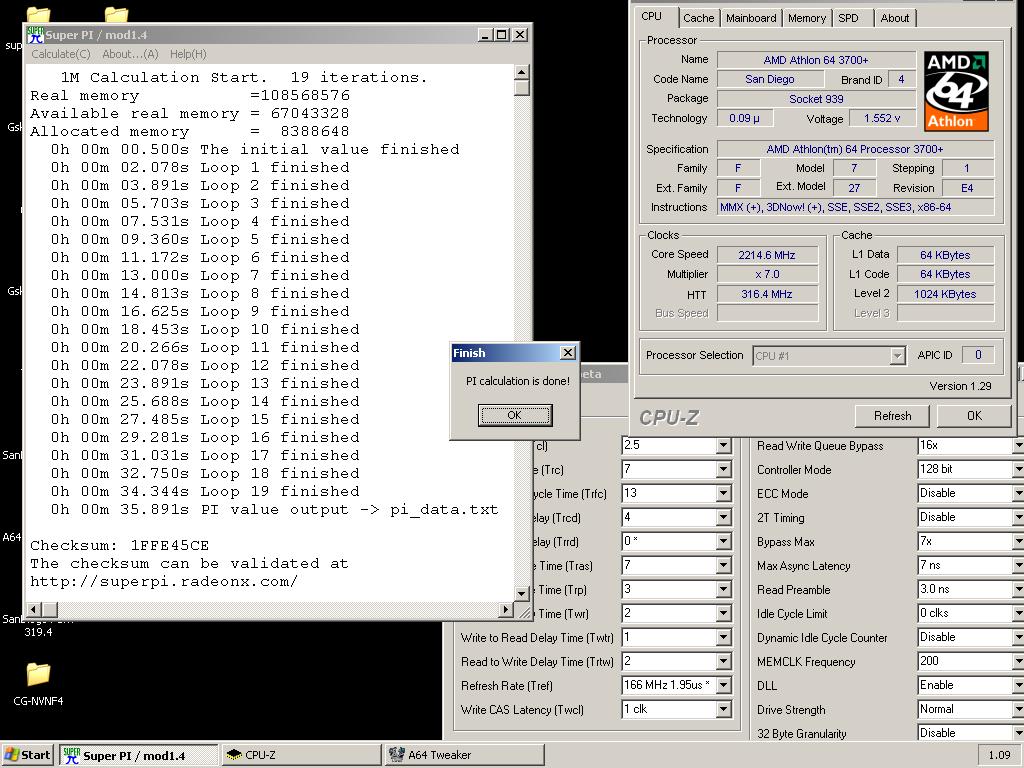Click the Super PI vertical scrollbar up arrow
This screenshot has height=768, width=1024.
pos(521,71)
